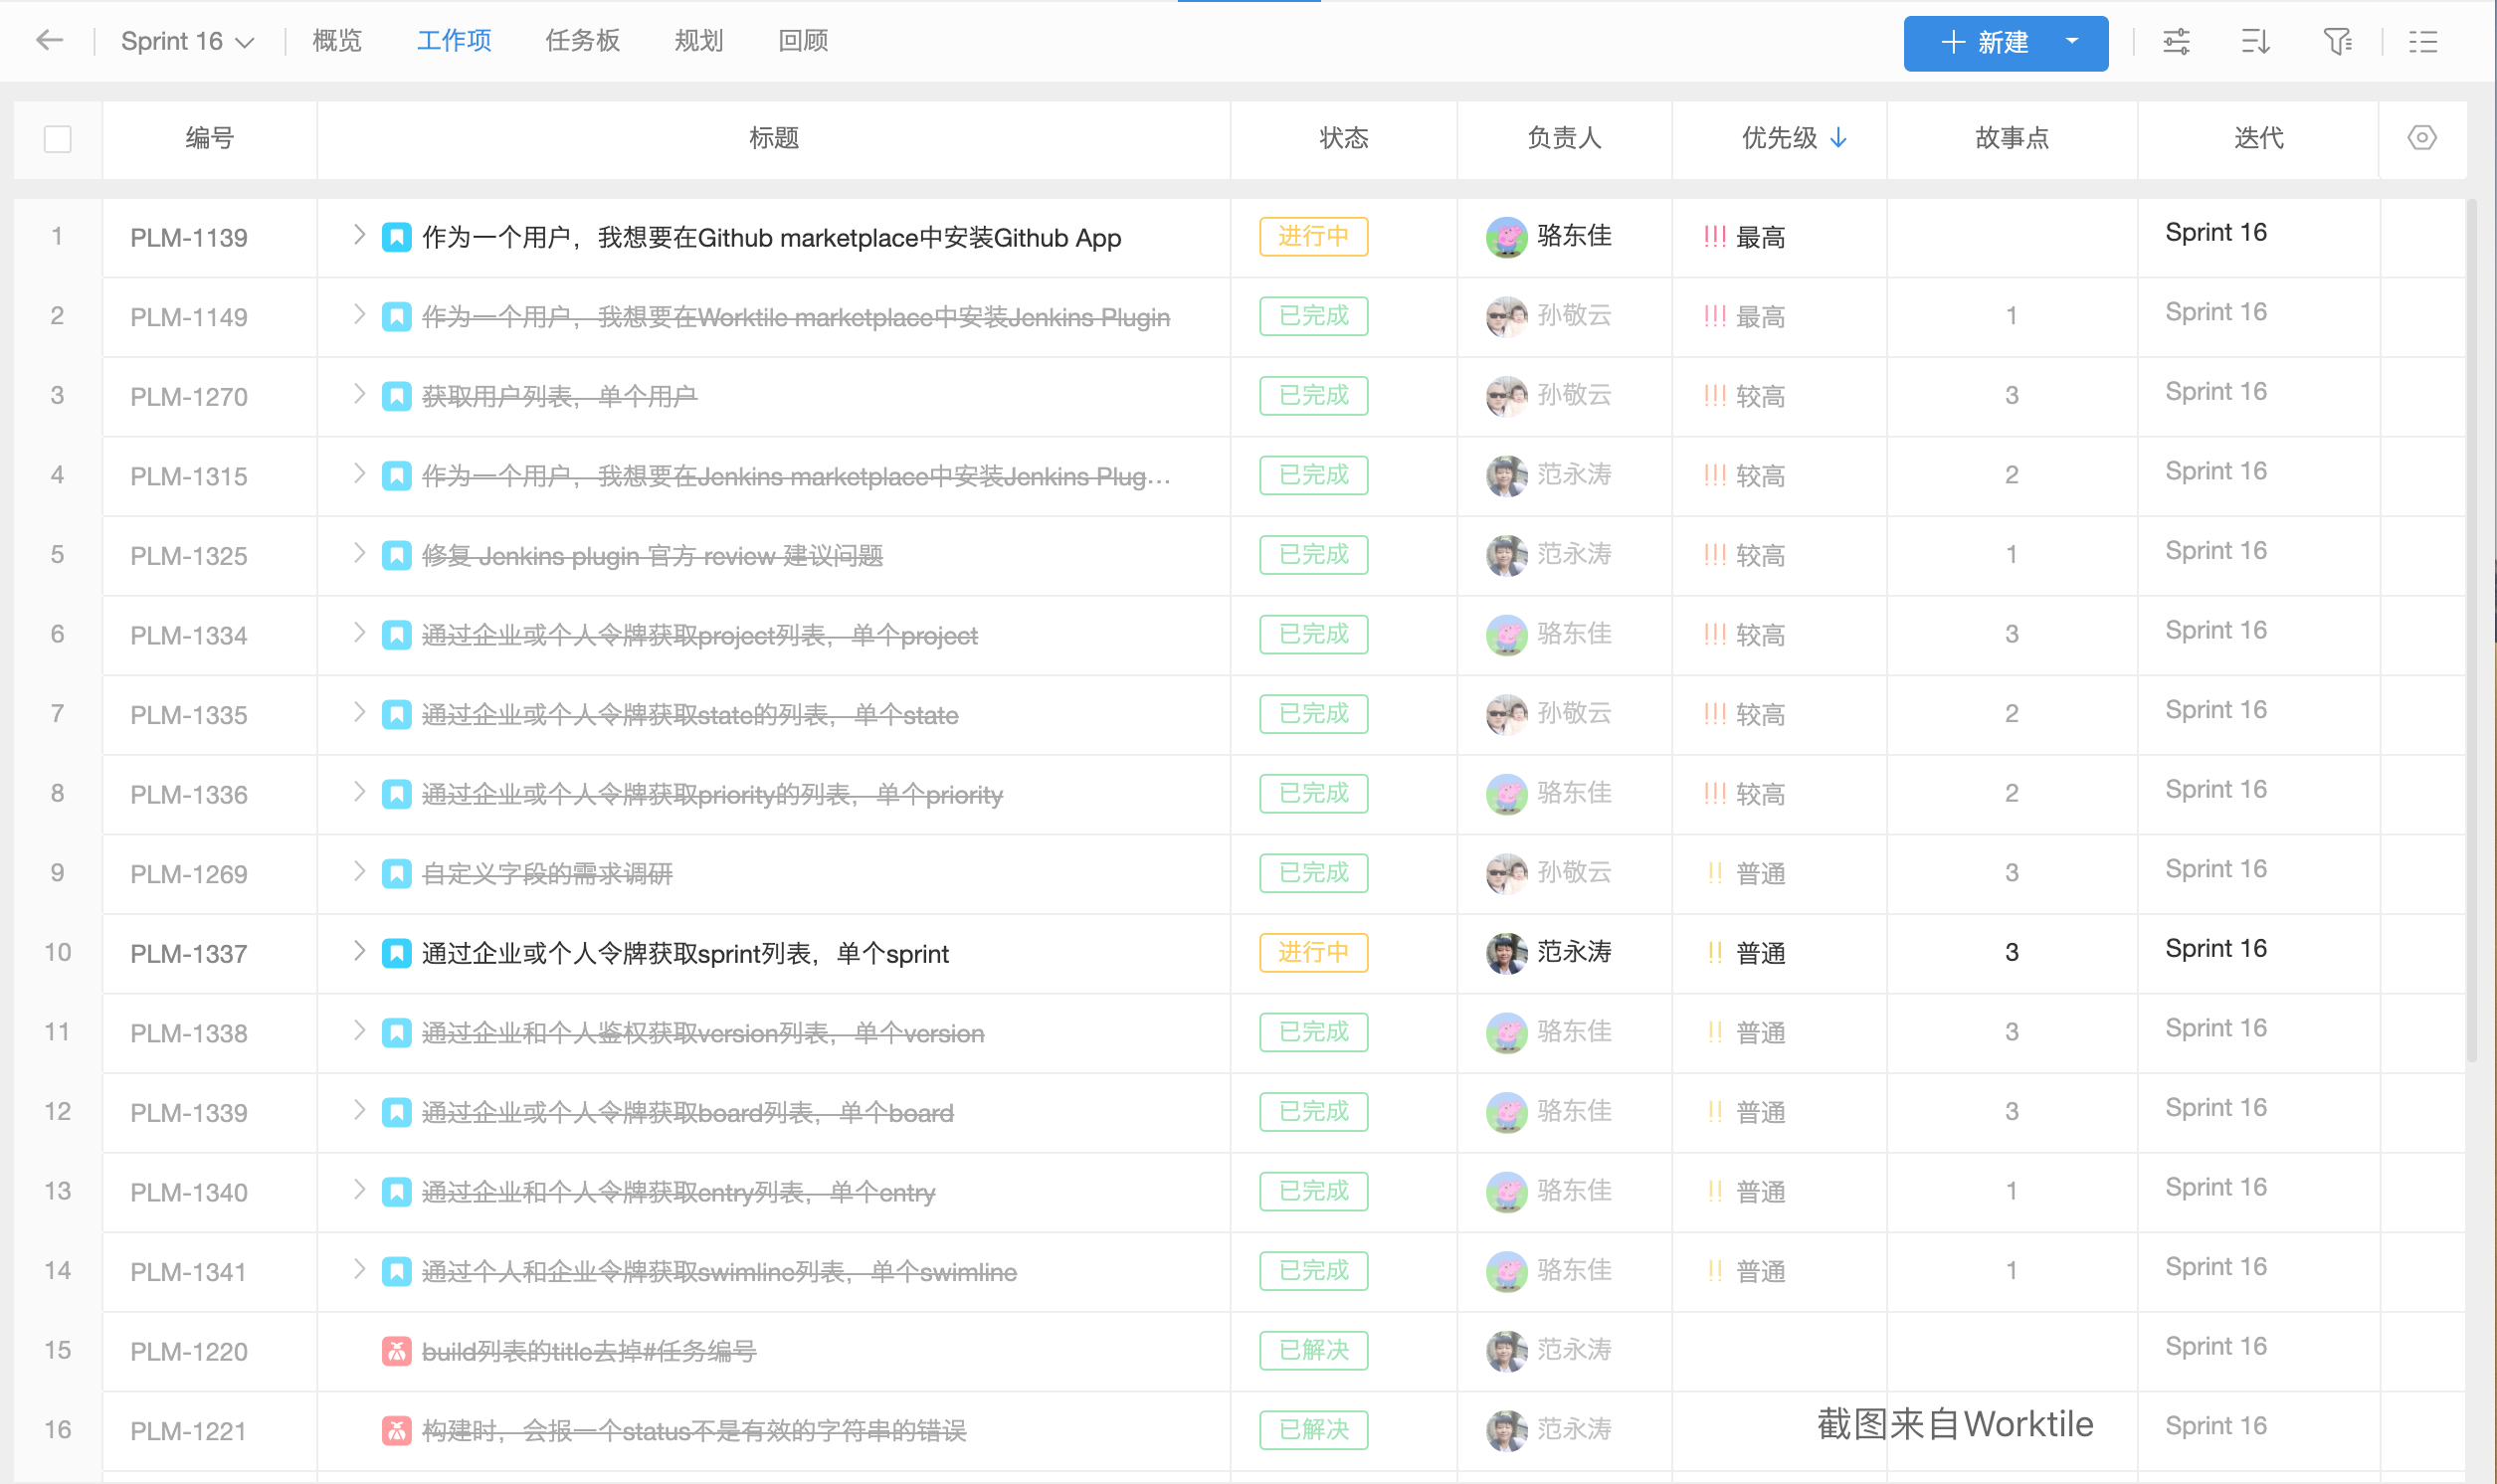Screen dimensions: 2497x1484
Task: Click the priority sort arrow in header
Action: tap(1838, 138)
